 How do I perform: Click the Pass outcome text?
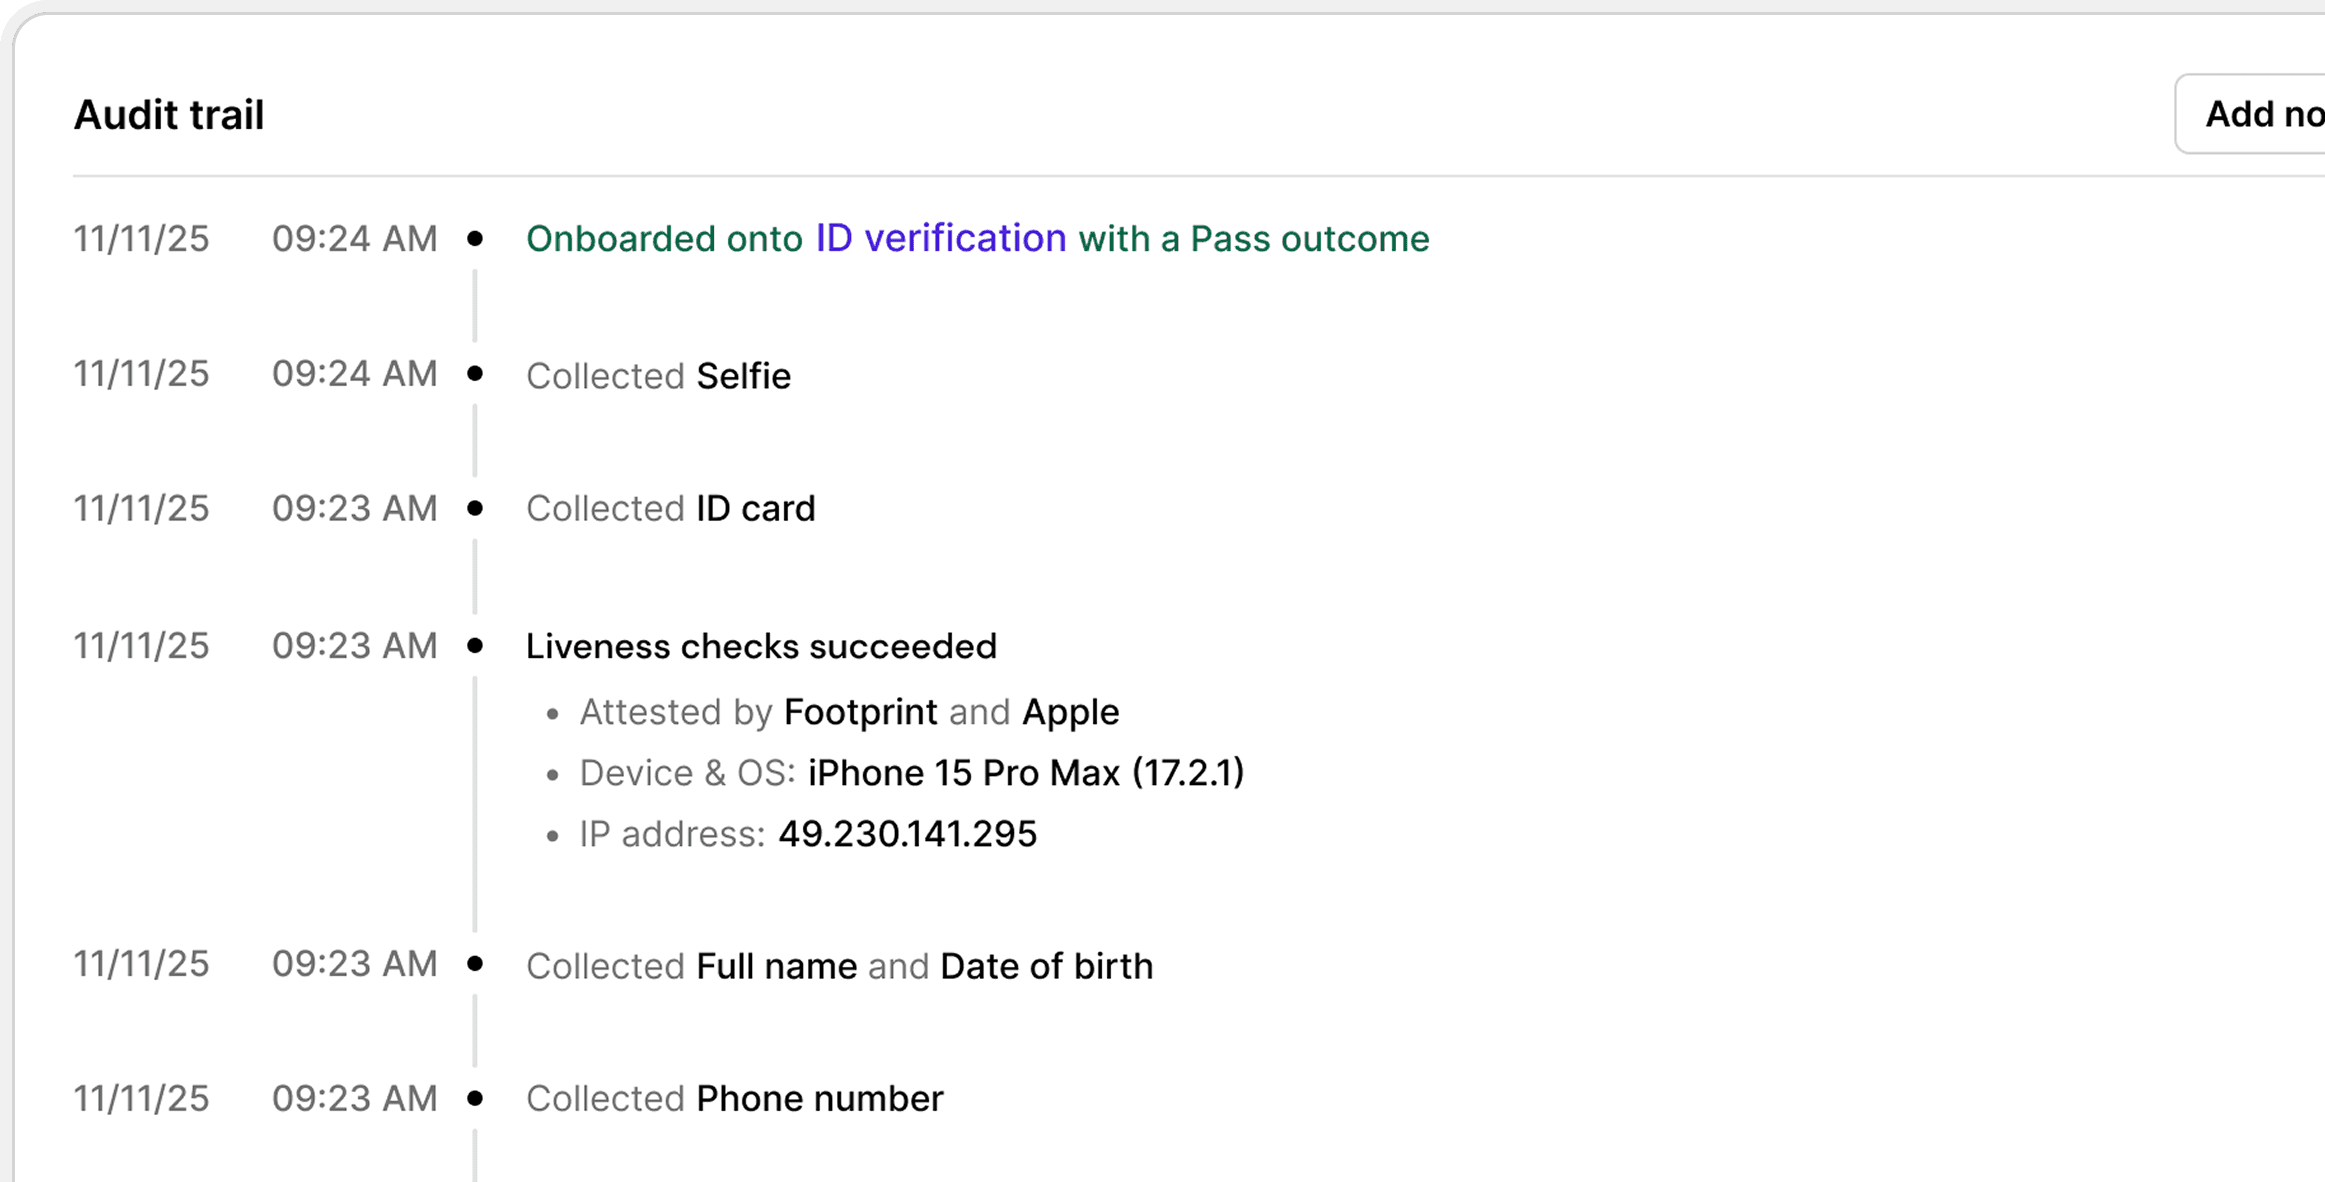point(1309,239)
